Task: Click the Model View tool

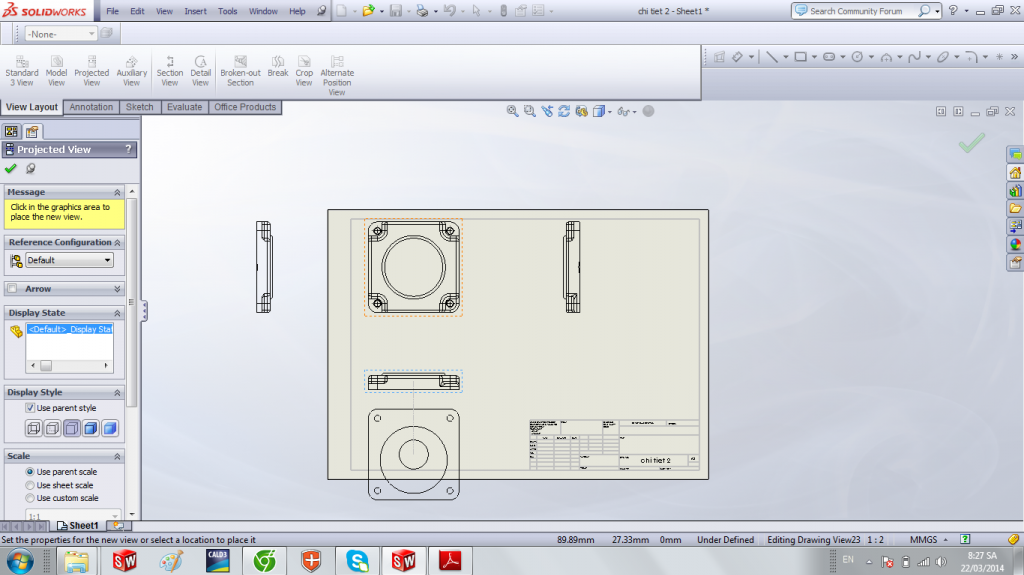Action: tap(56, 71)
